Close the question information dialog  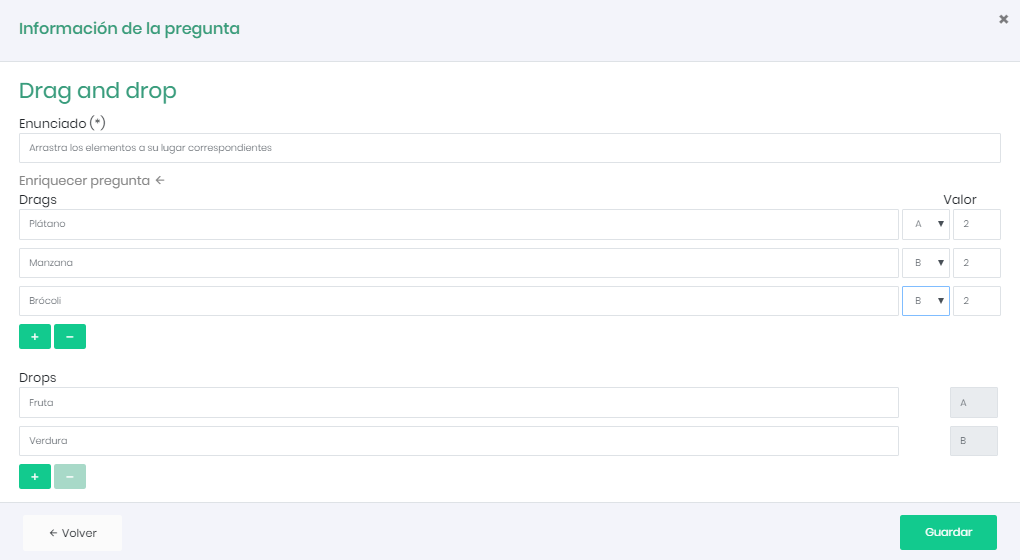[x=1003, y=19]
